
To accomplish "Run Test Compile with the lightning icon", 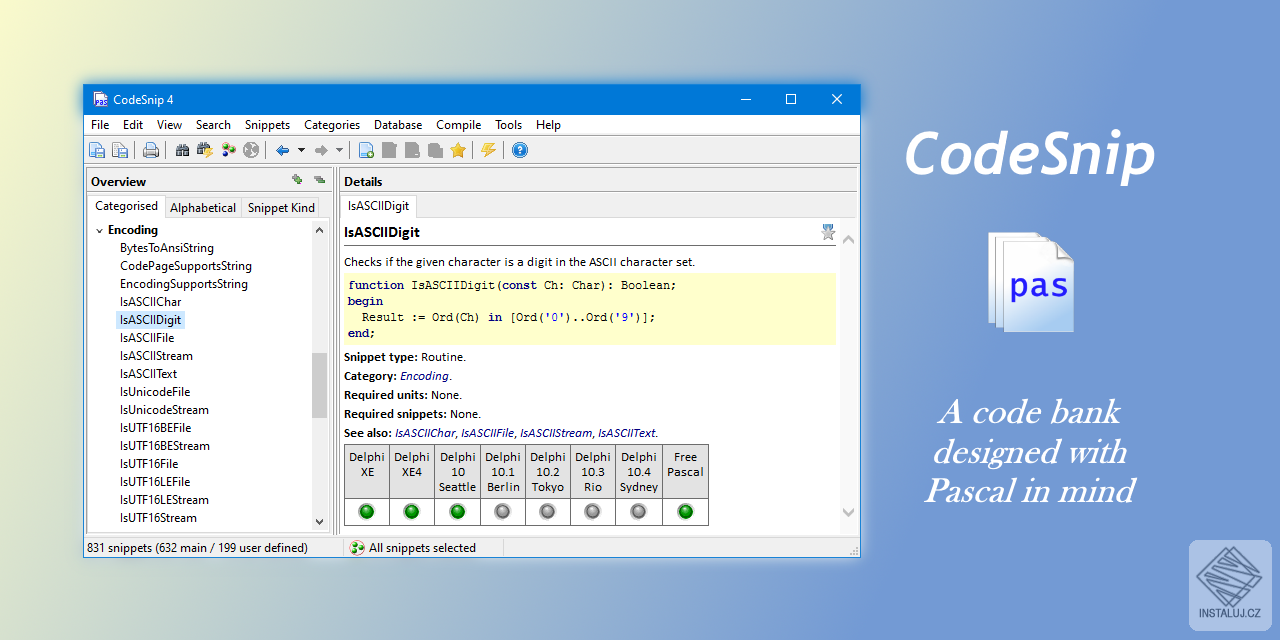I will [488, 150].
